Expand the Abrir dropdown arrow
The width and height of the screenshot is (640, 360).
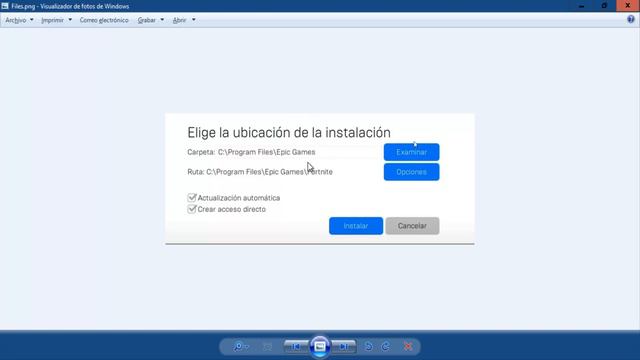193,20
